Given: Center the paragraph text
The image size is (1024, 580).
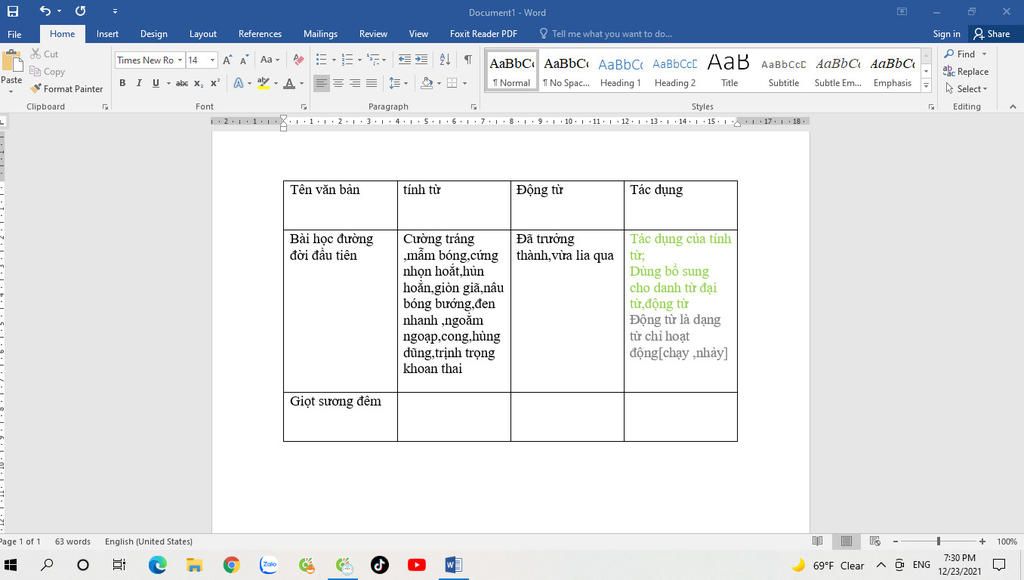Looking at the screenshot, I should [338, 83].
